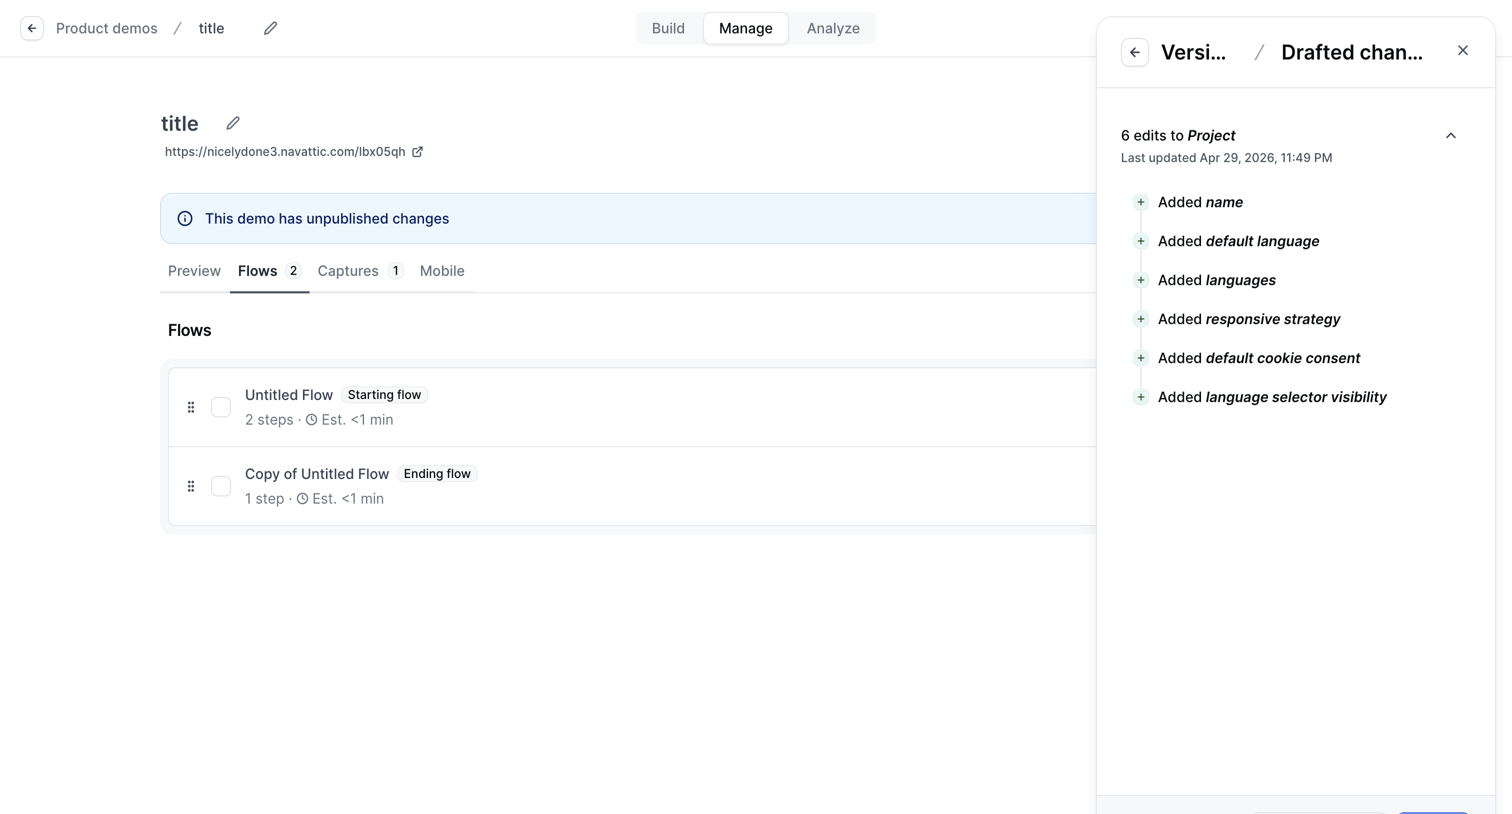The width and height of the screenshot is (1512, 814).
Task: Select the Added languages entry
Action: [x=1217, y=280]
